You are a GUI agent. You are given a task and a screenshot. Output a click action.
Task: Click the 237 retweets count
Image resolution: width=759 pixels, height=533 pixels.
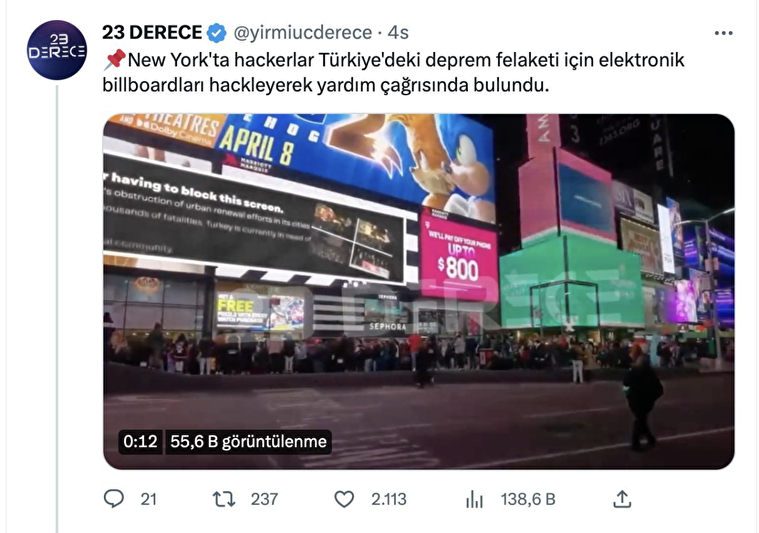[264, 499]
